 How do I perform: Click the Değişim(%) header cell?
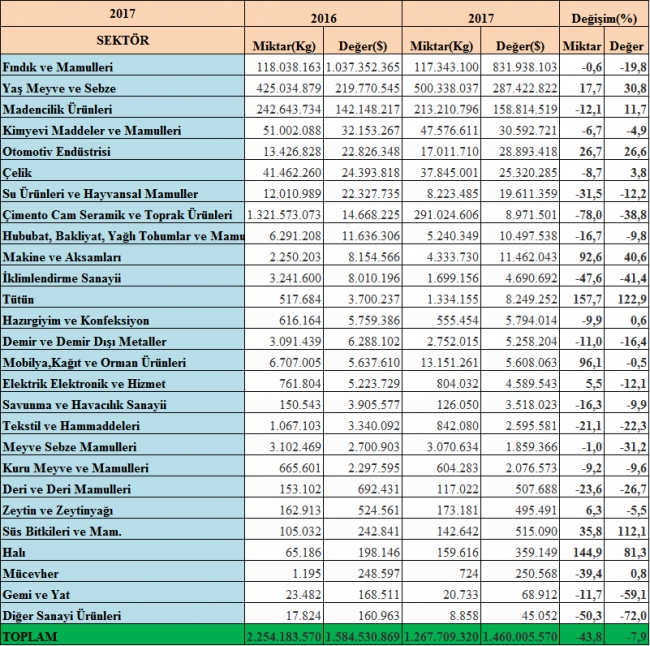coord(603,17)
